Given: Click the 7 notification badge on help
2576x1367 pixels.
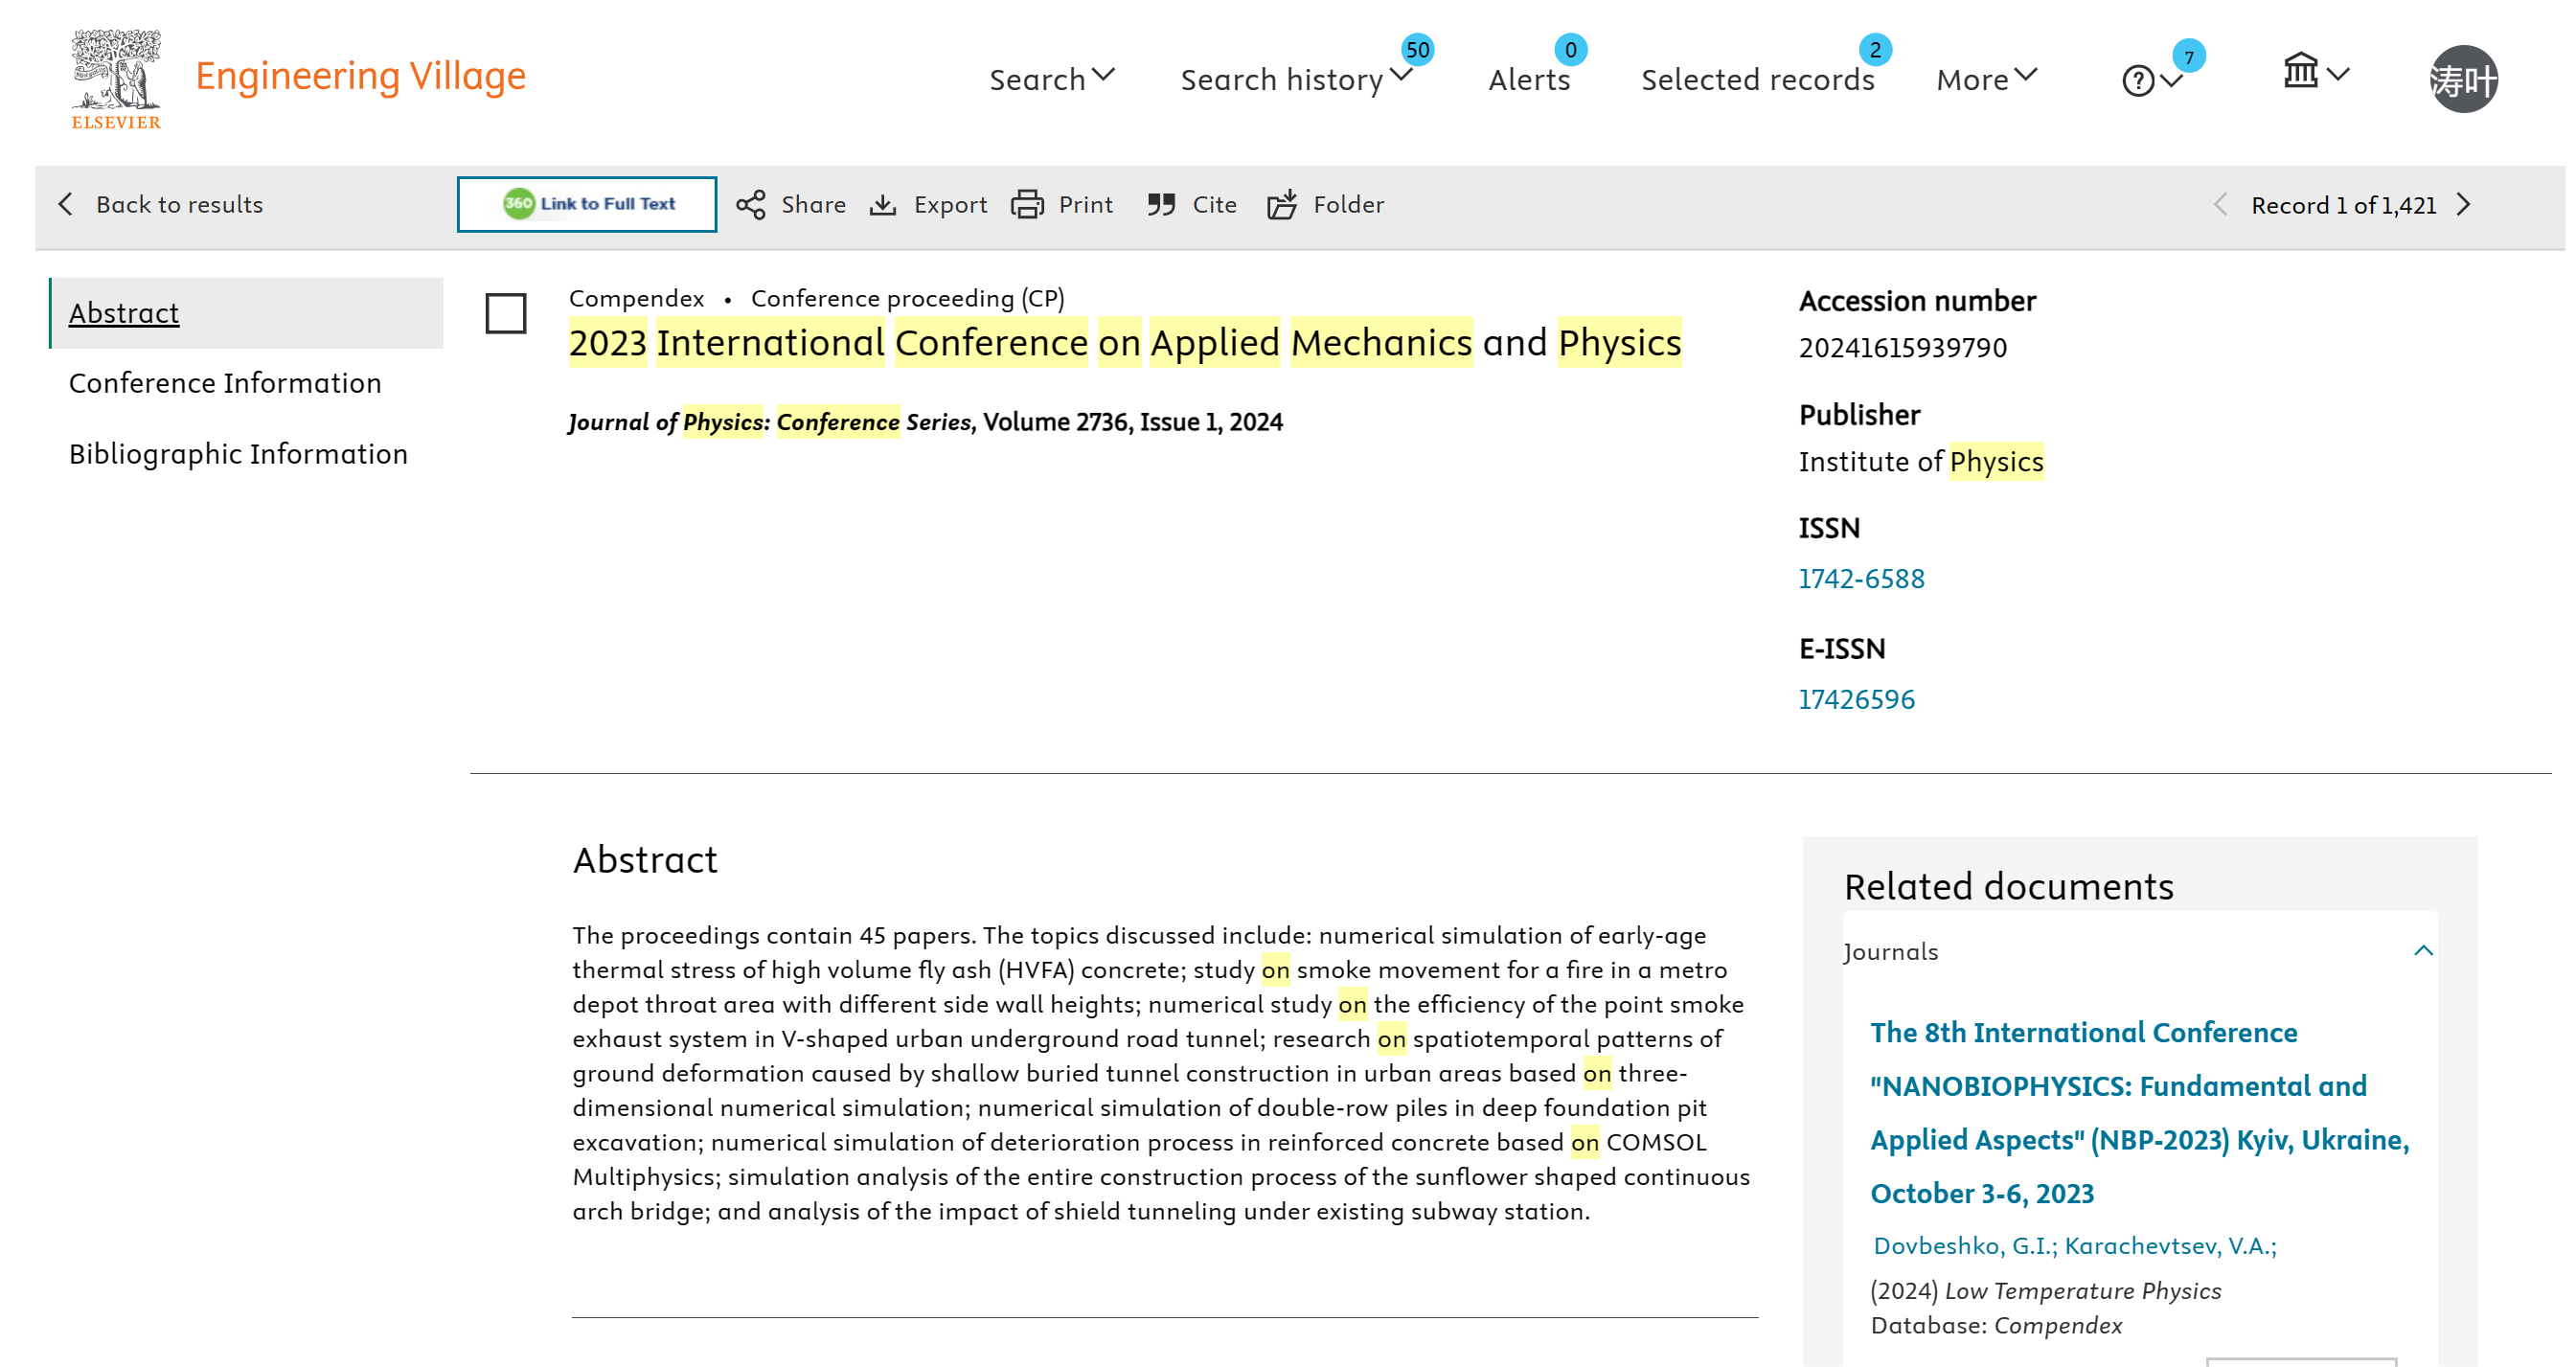Looking at the screenshot, I should (x=2188, y=57).
